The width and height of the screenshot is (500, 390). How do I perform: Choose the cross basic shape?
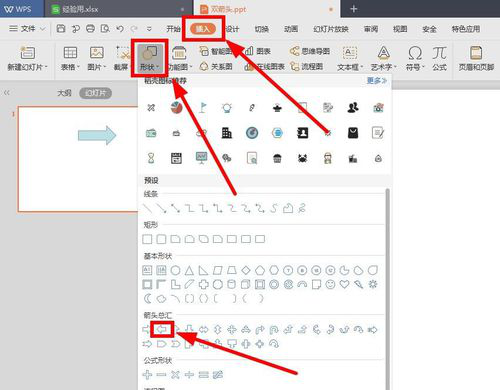pos(203,284)
